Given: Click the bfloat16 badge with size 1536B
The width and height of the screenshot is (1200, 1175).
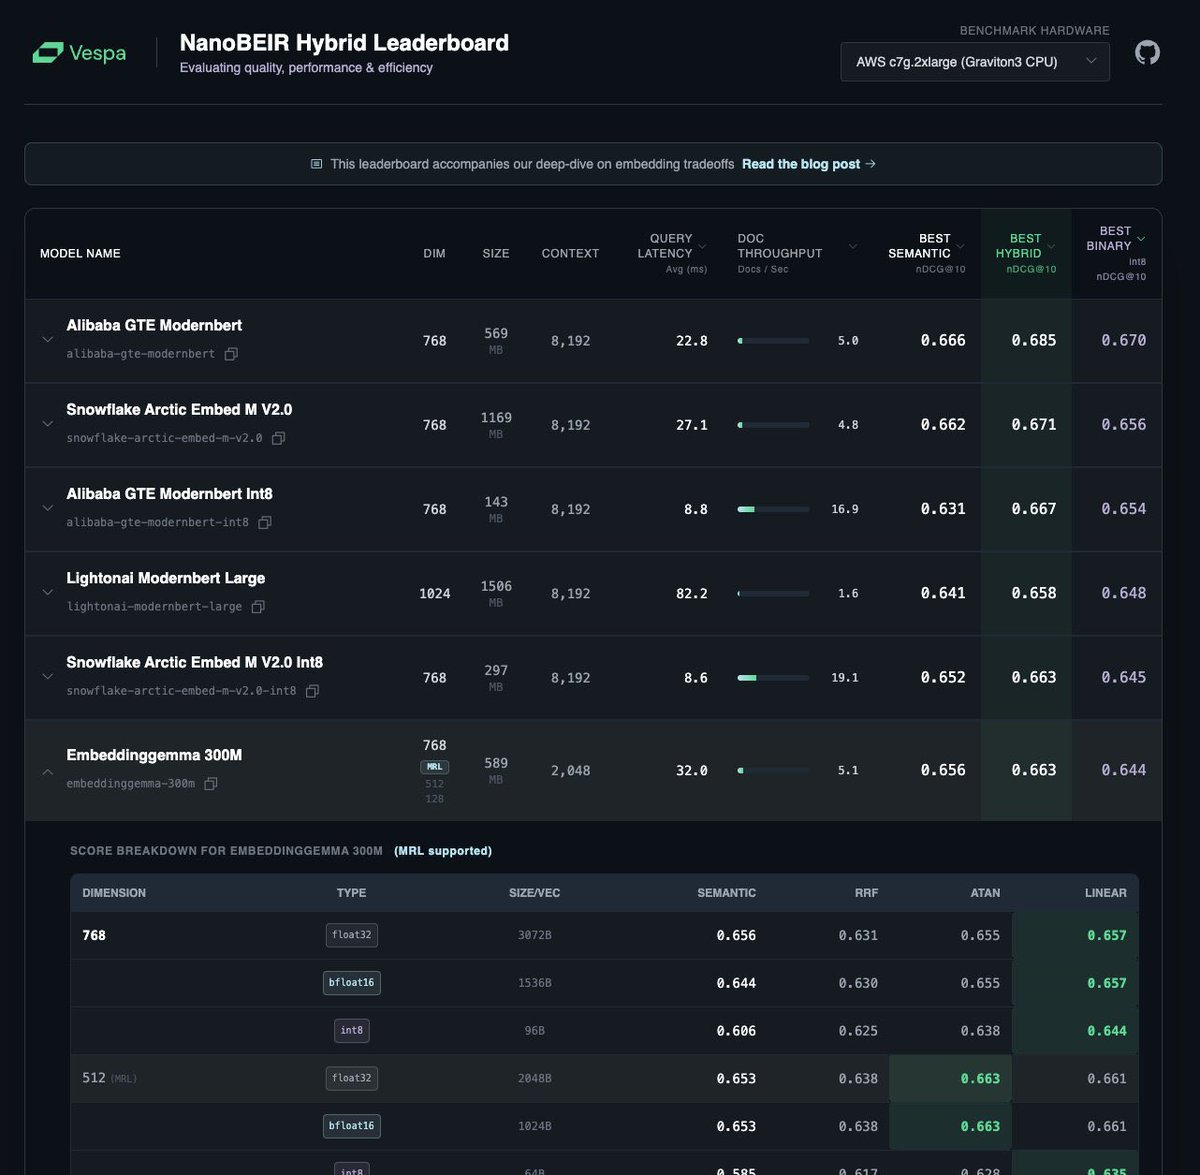Looking at the screenshot, I should [x=352, y=983].
